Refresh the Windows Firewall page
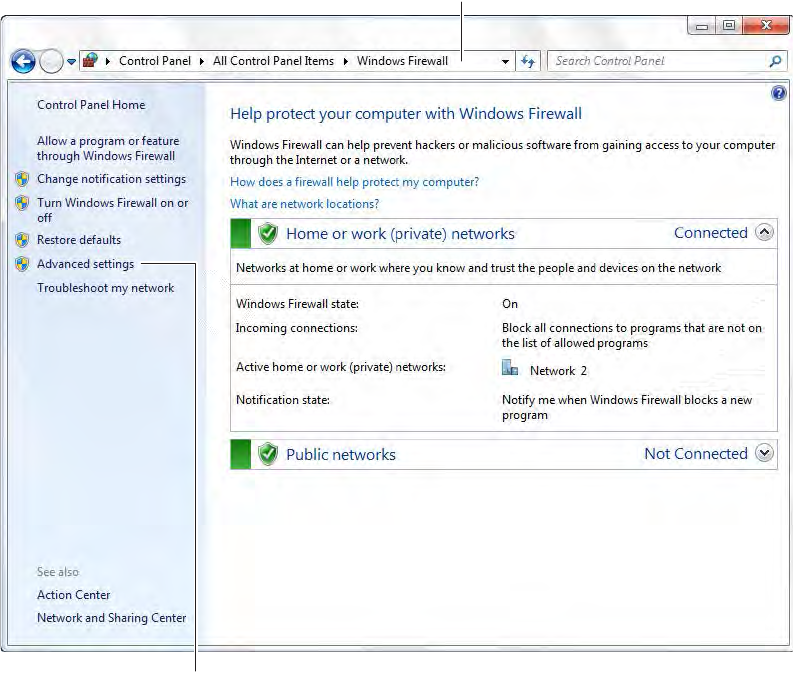 click(528, 62)
